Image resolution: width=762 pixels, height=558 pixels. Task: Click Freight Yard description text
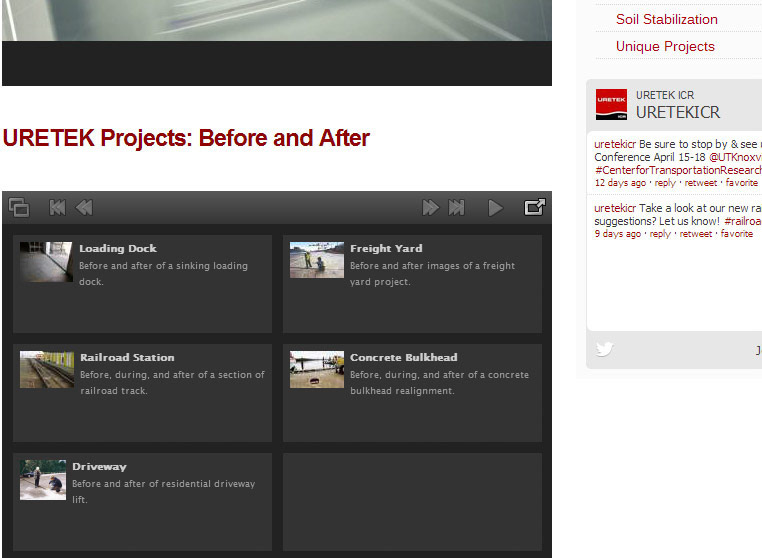tap(433, 274)
